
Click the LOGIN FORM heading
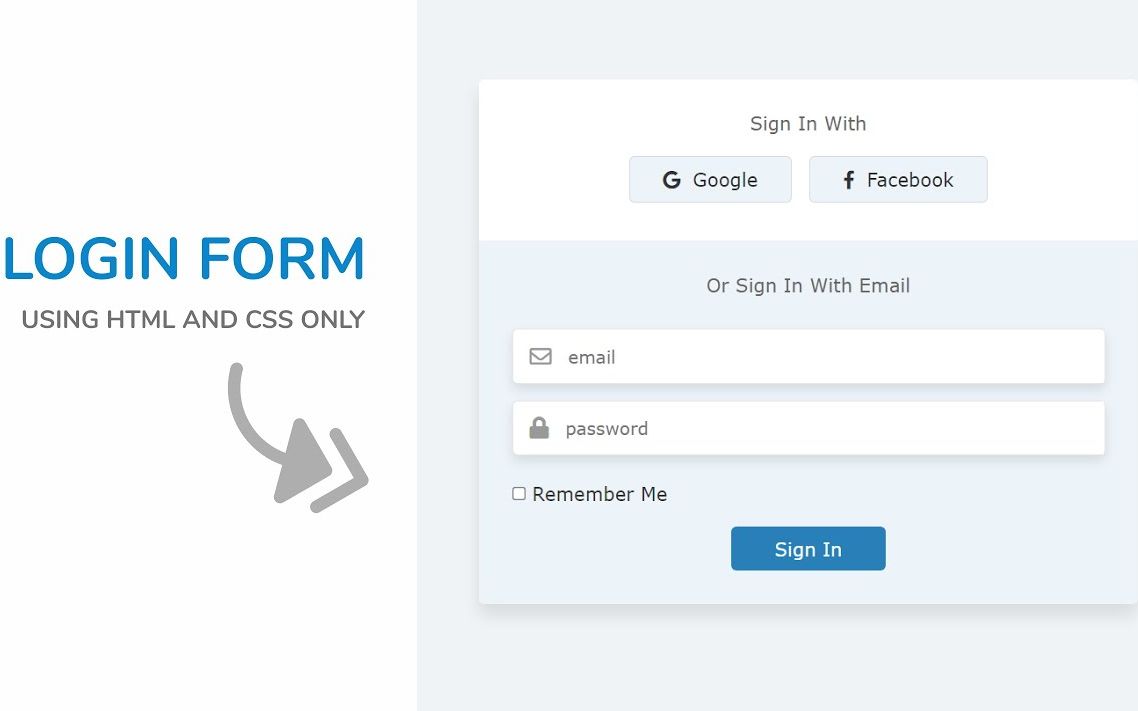(x=184, y=258)
